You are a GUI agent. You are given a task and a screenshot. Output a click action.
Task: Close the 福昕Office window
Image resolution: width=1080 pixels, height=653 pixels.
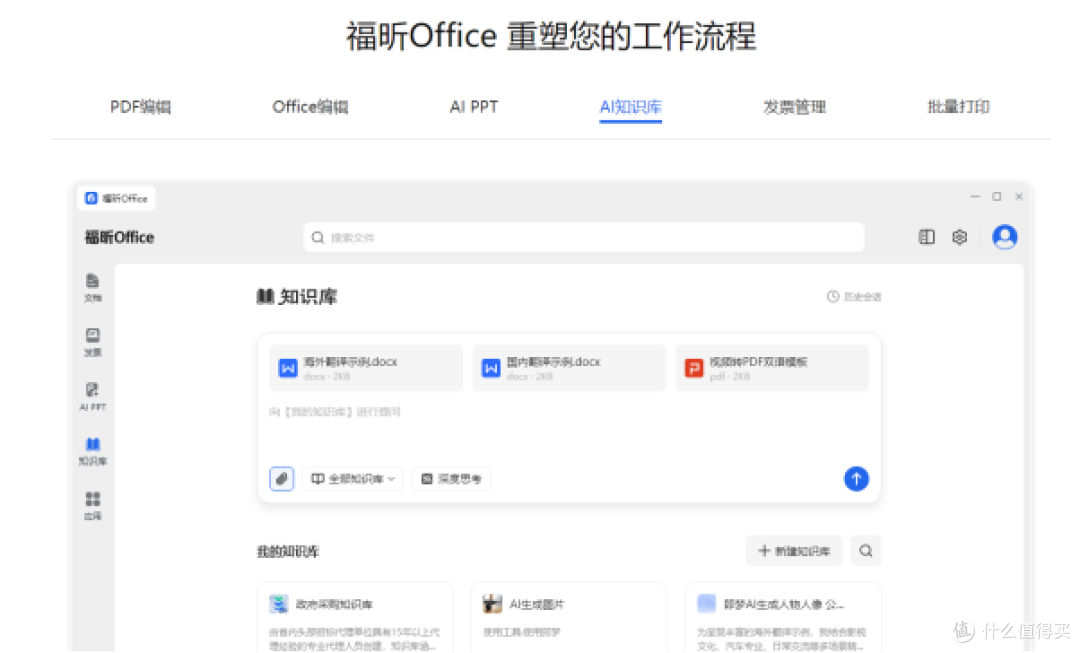coord(1019,196)
